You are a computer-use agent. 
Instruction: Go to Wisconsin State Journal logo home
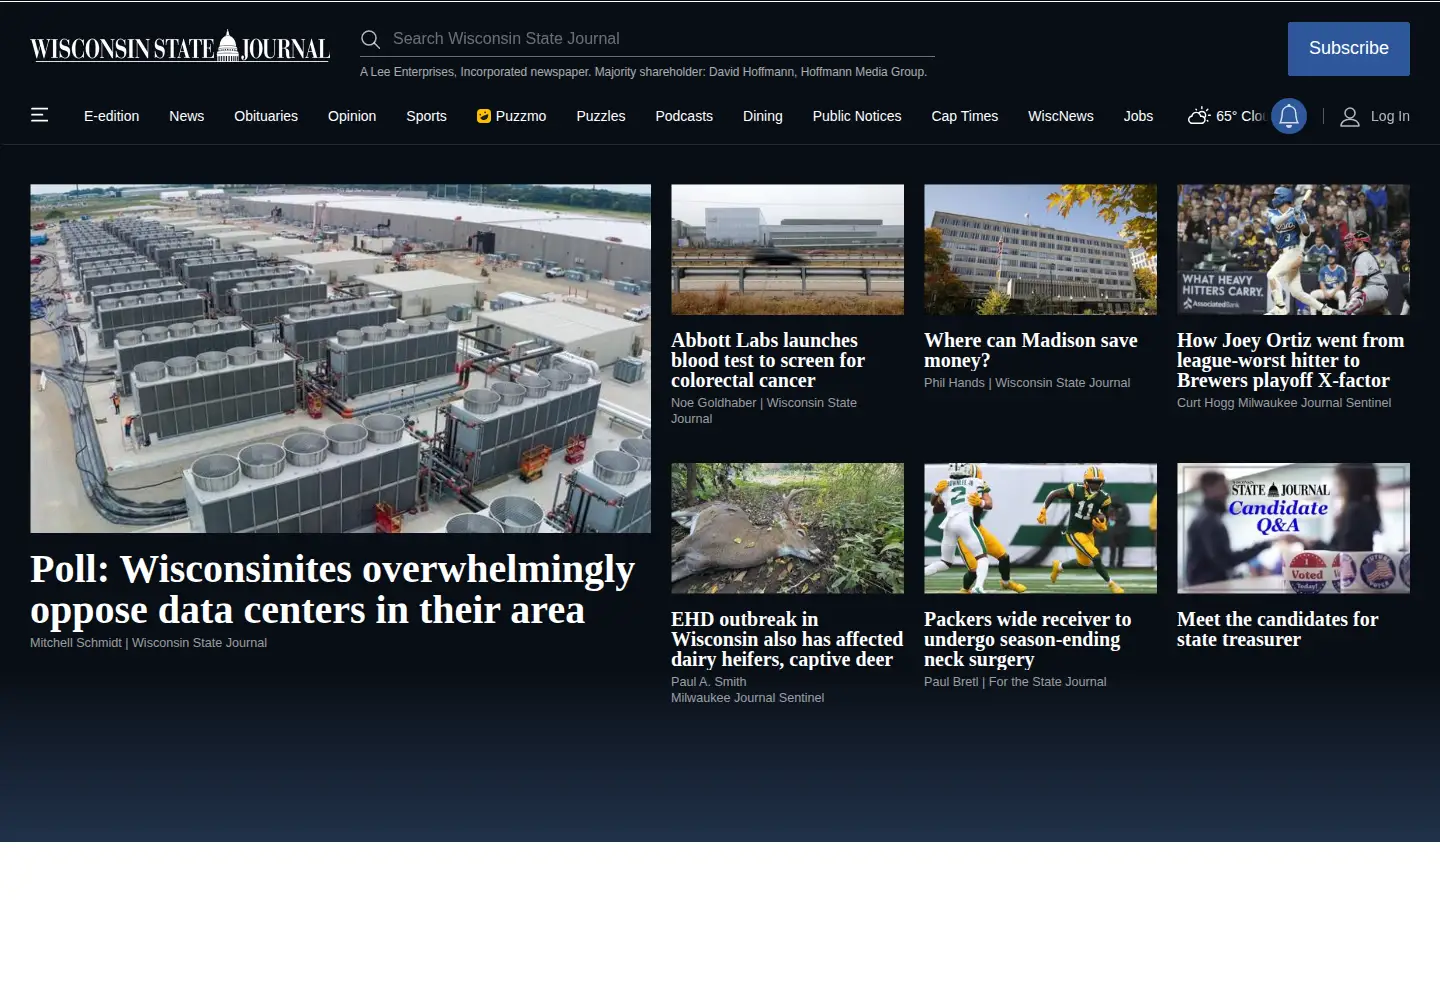180,47
